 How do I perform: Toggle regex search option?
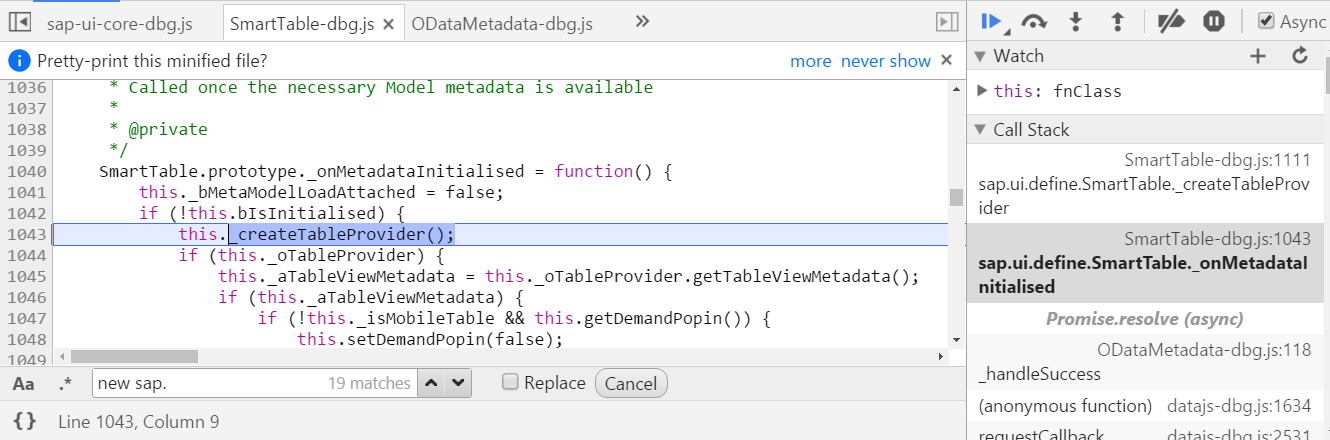[66, 383]
